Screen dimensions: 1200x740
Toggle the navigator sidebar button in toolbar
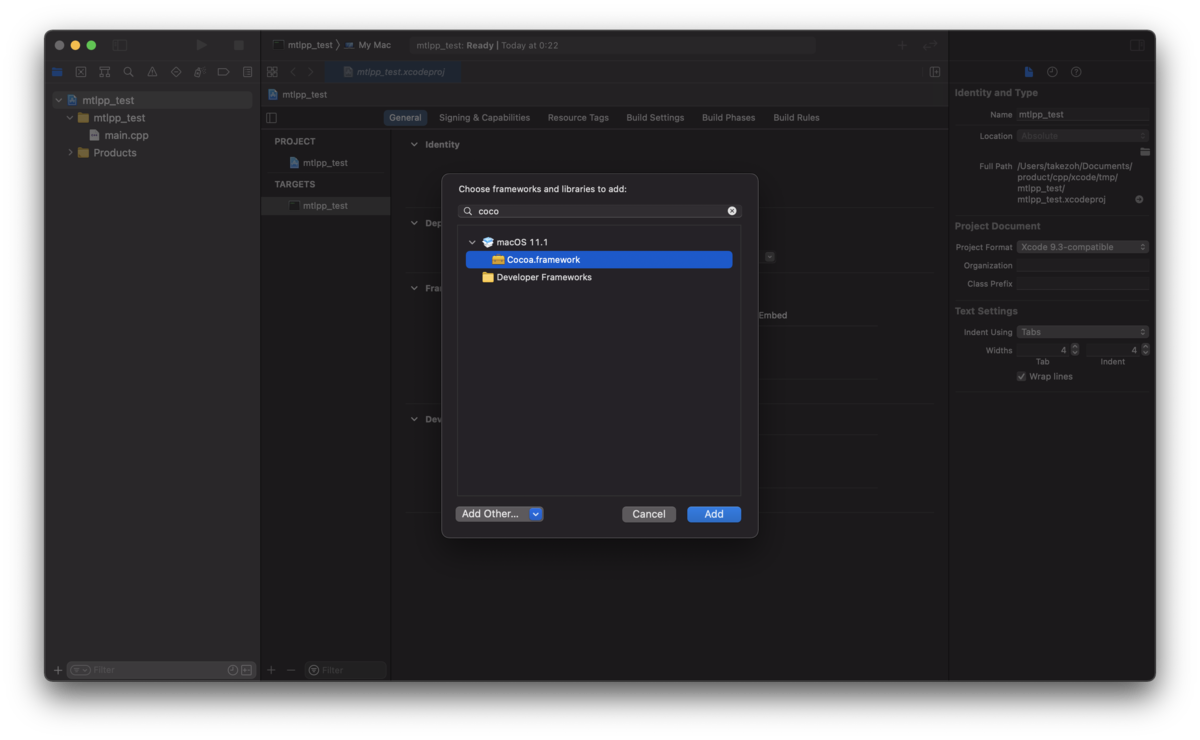tap(120, 45)
